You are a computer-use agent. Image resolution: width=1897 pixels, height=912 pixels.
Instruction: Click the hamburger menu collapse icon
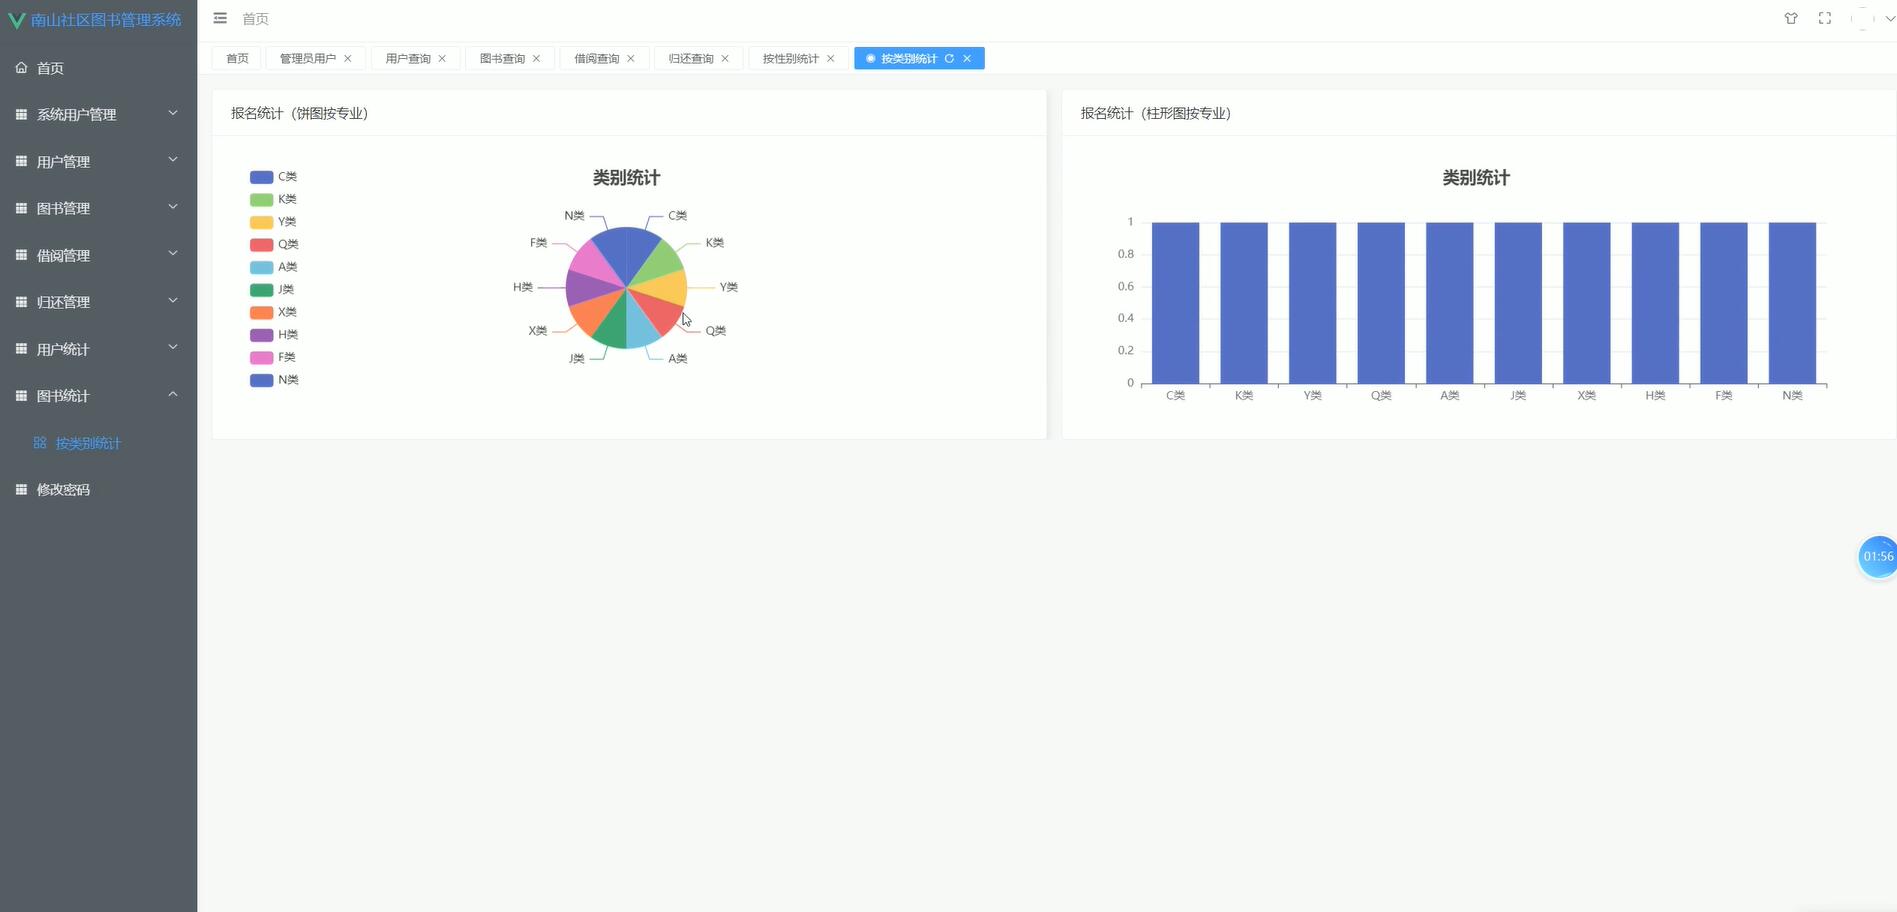pos(220,18)
